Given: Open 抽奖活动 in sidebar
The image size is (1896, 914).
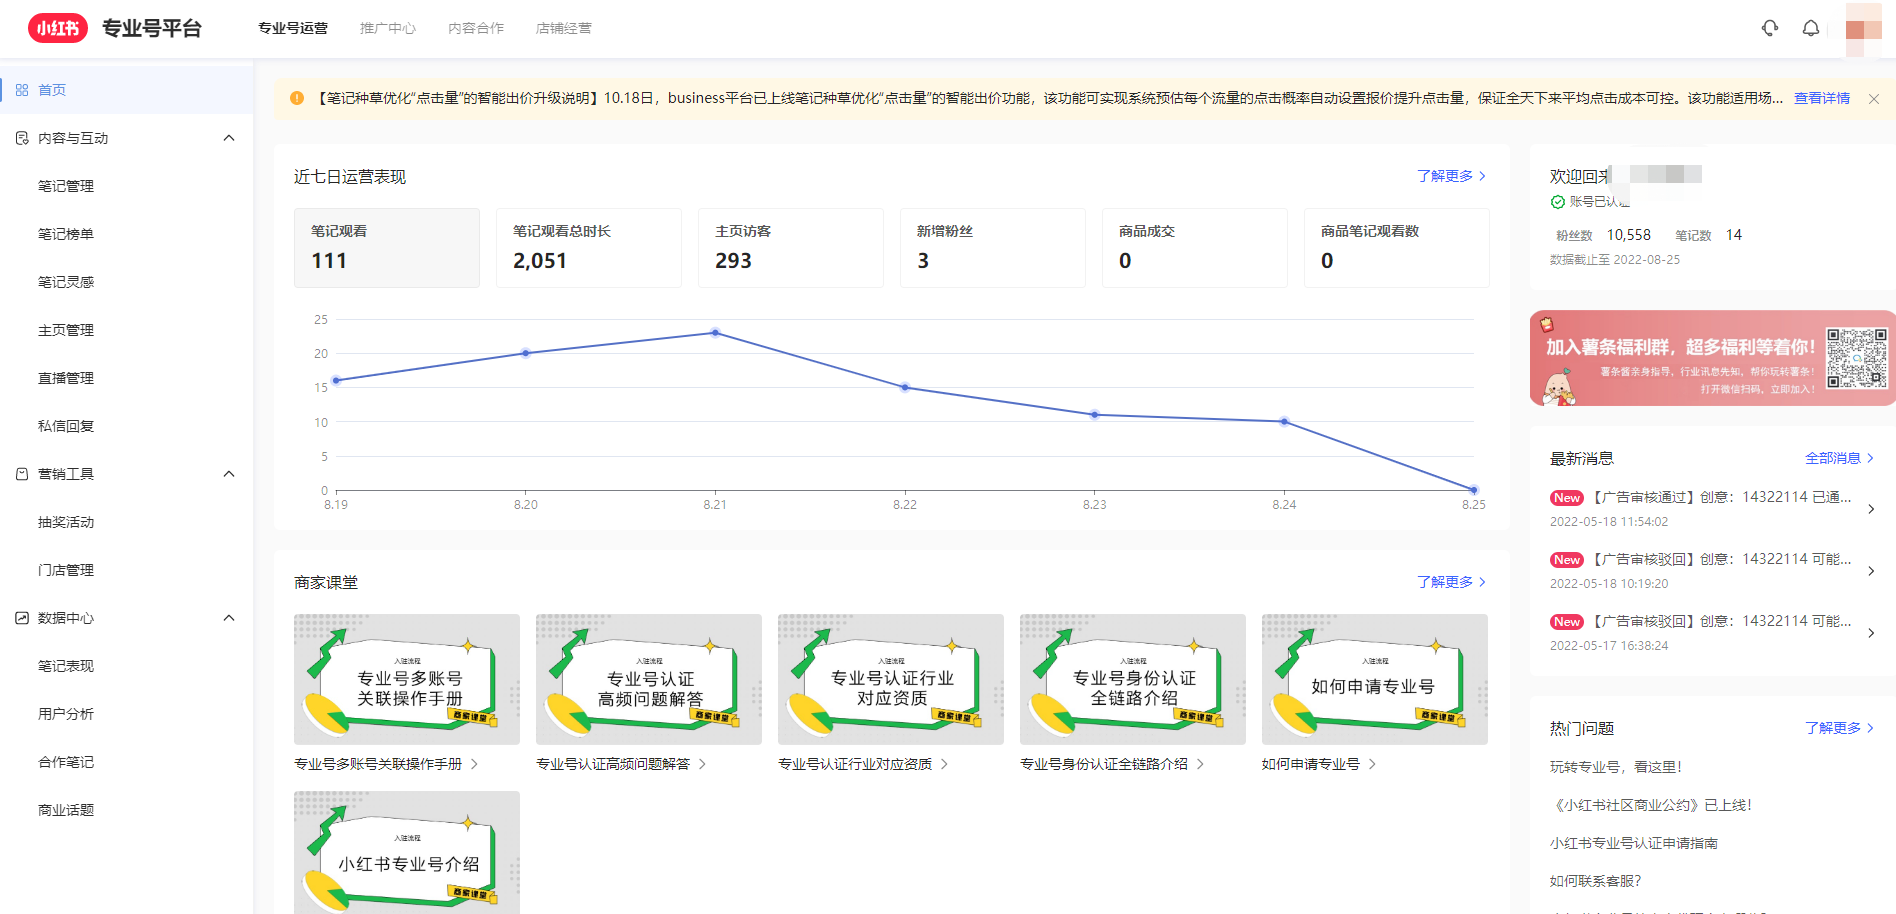Looking at the screenshot, I should 66,522.
